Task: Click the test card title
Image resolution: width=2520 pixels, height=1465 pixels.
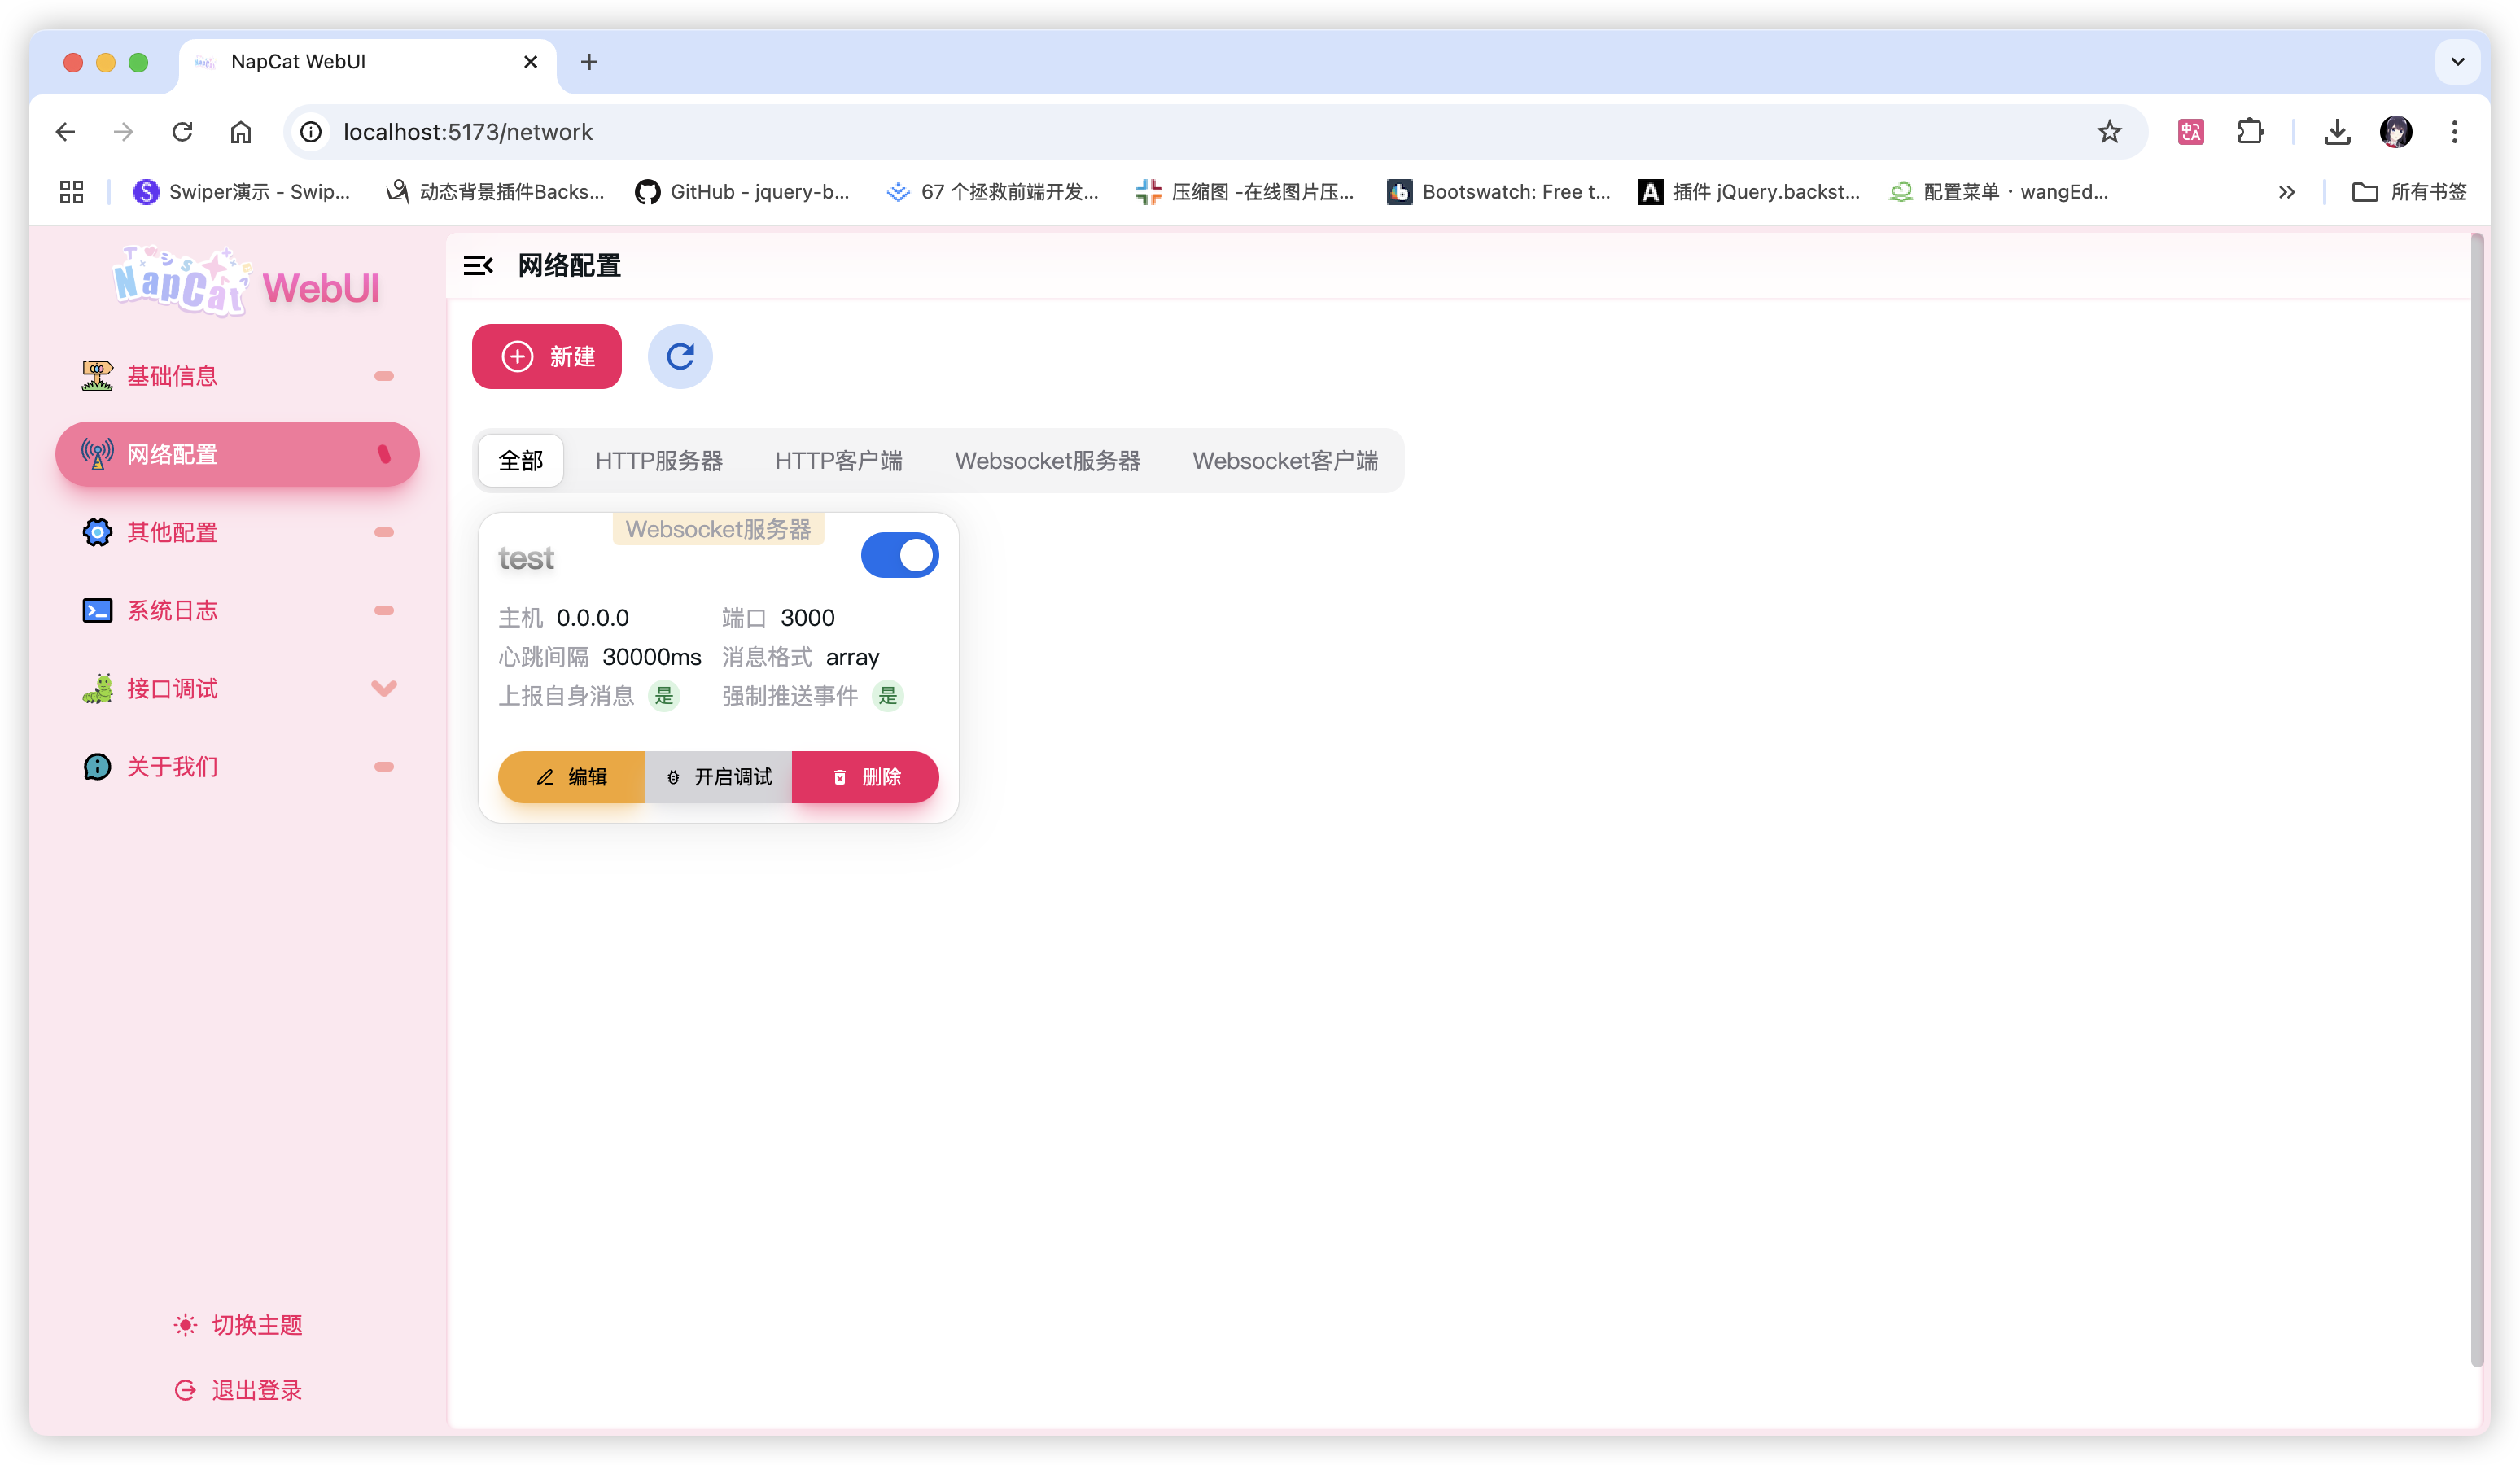Action: click(x=526, y=558)
